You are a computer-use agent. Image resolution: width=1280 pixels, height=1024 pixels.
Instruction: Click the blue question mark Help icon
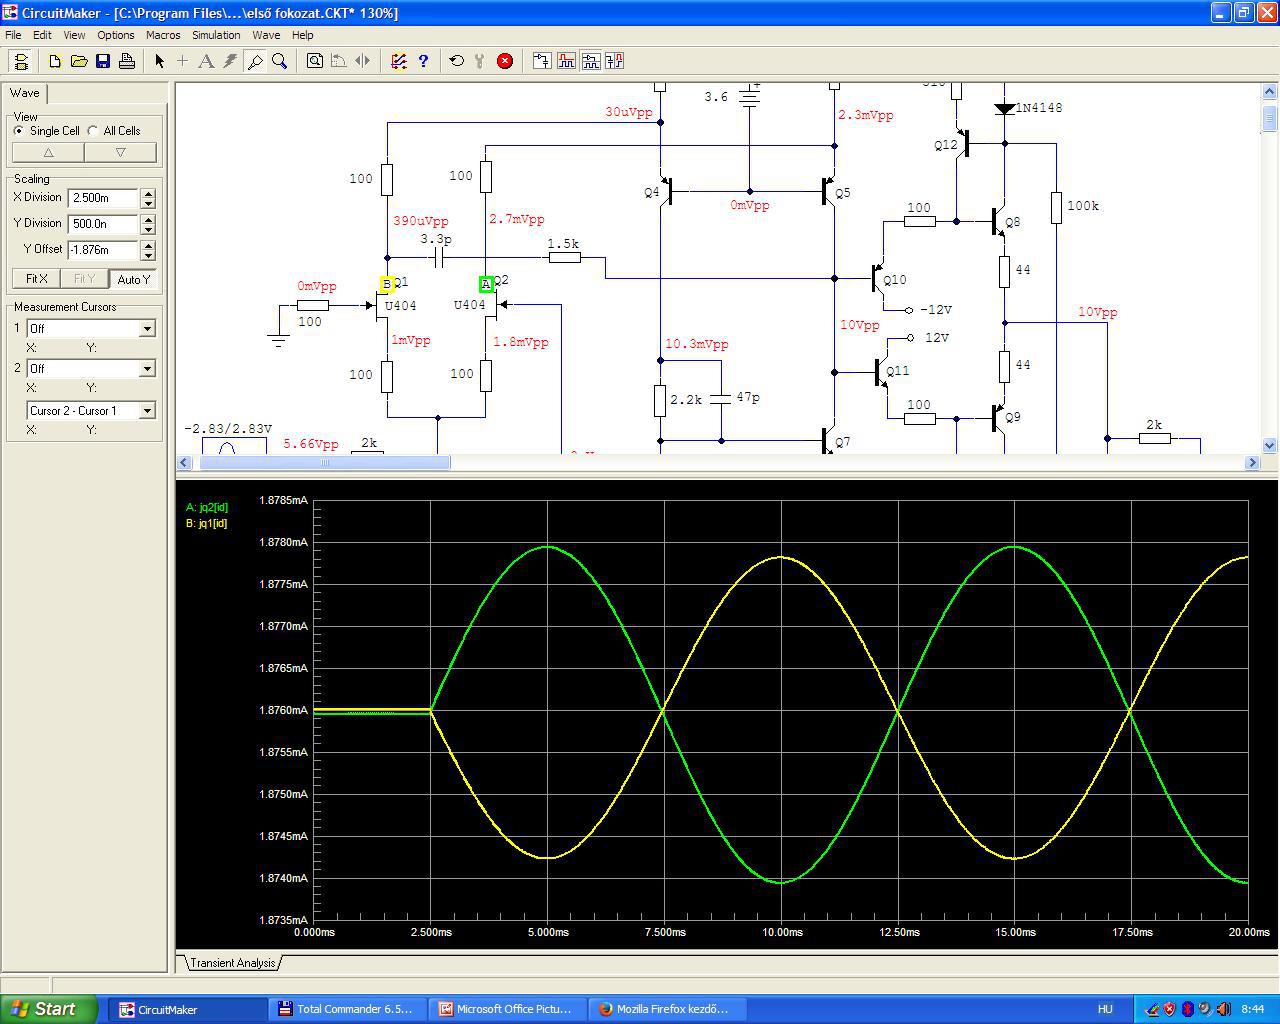(423, 61)
